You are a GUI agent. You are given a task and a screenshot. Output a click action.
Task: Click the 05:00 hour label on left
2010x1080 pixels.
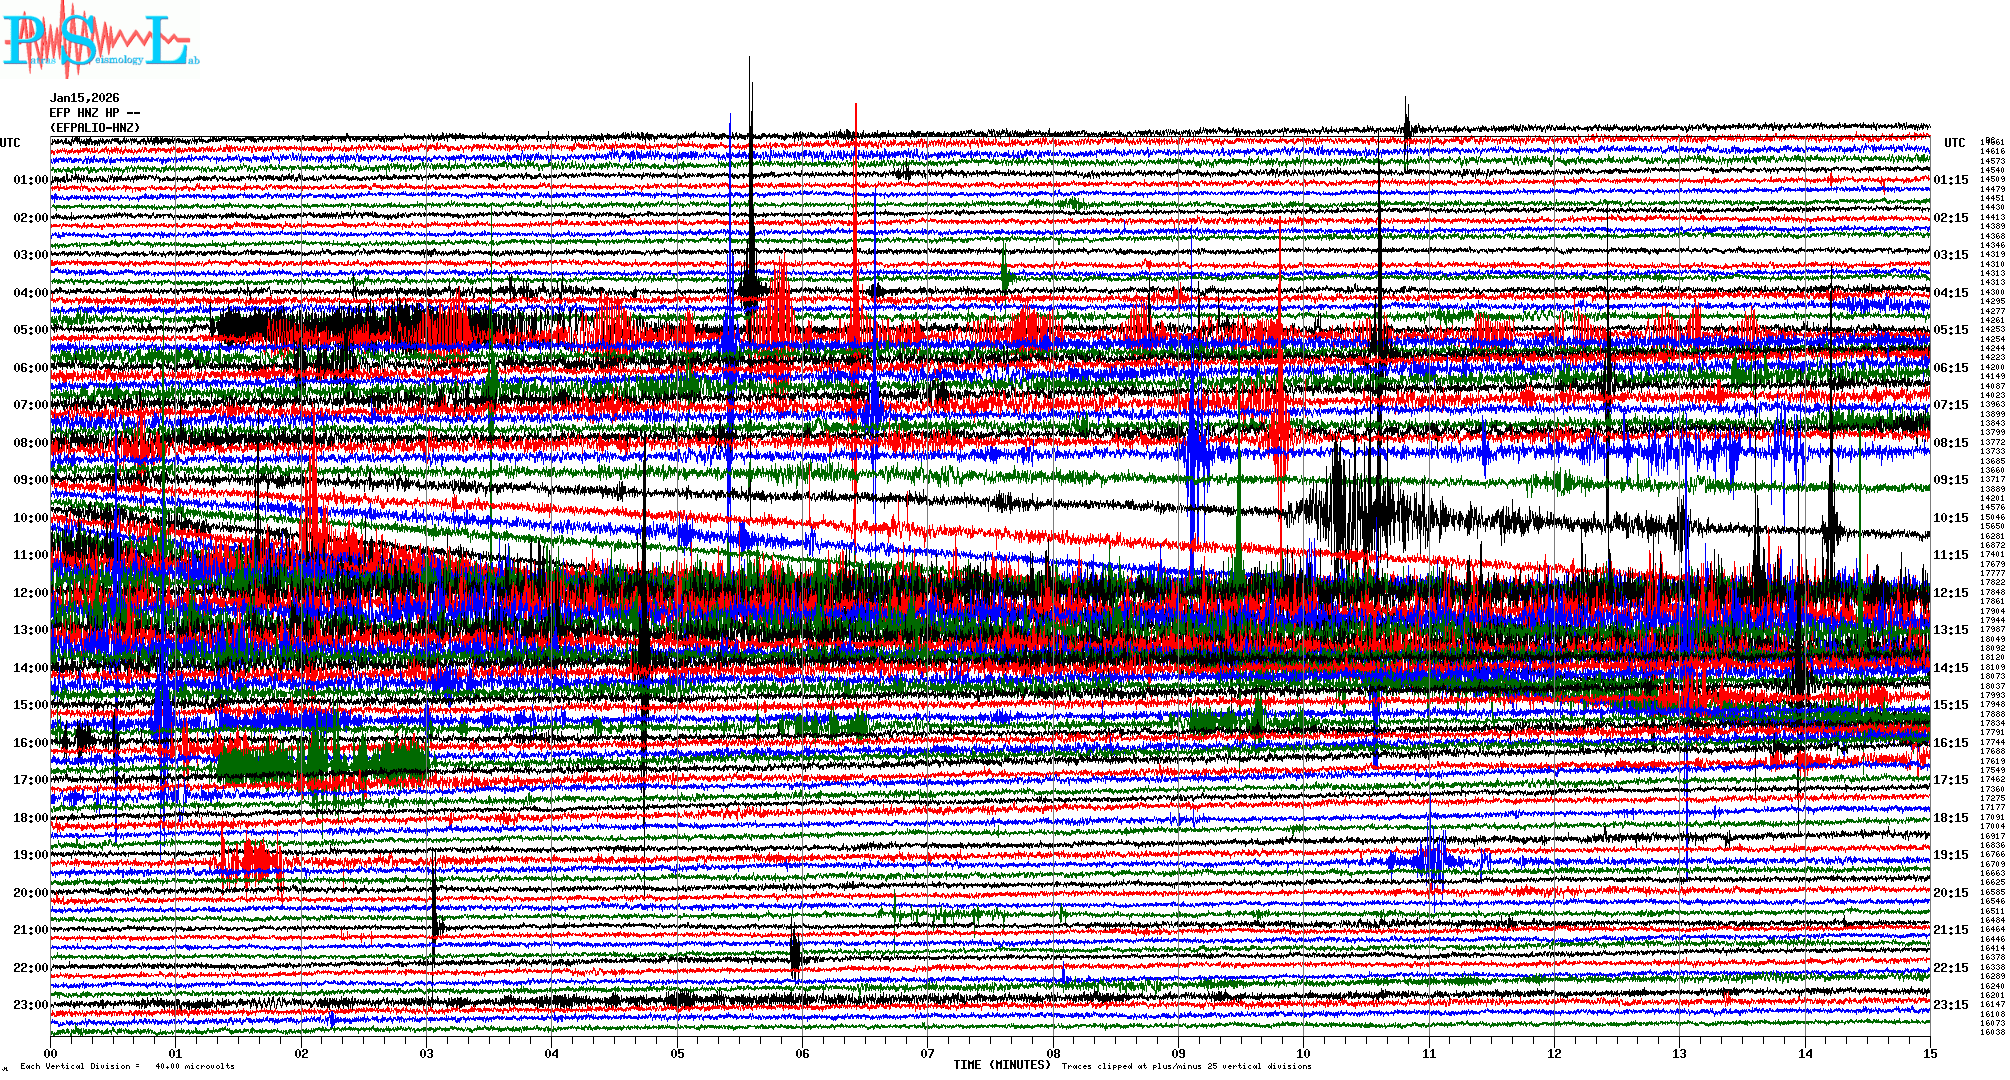(x=30, y=330)
